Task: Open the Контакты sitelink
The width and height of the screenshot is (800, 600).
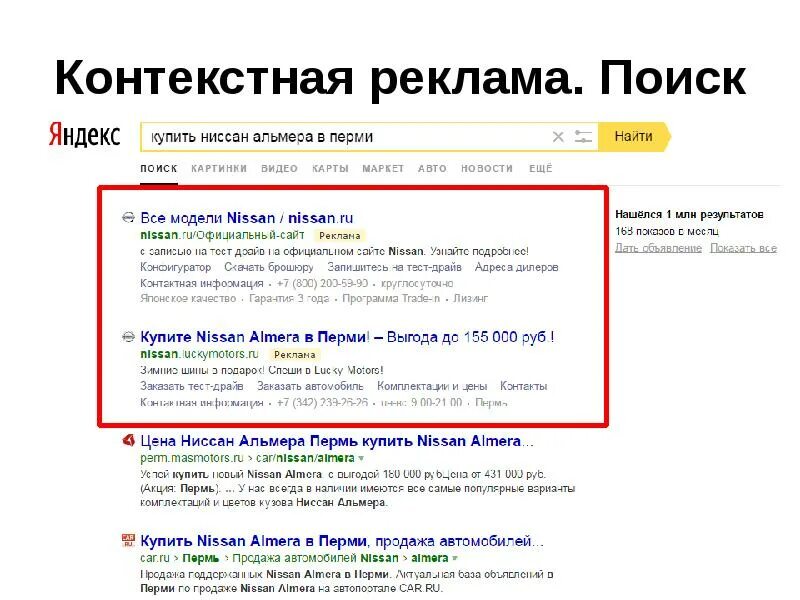Action: pos(523,386)
